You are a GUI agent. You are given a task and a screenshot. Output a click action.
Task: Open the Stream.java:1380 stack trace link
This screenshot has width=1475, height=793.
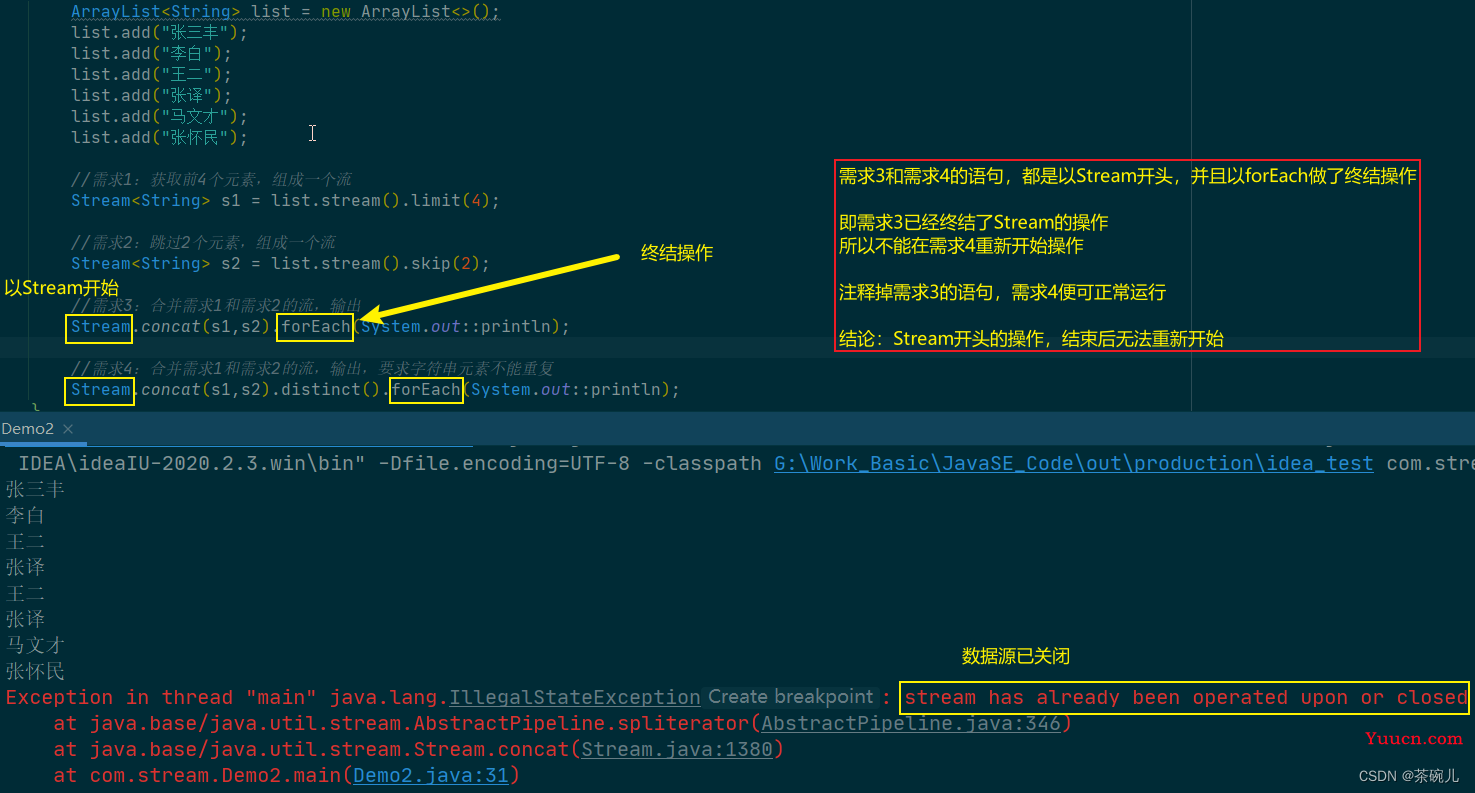click(676, 749)
